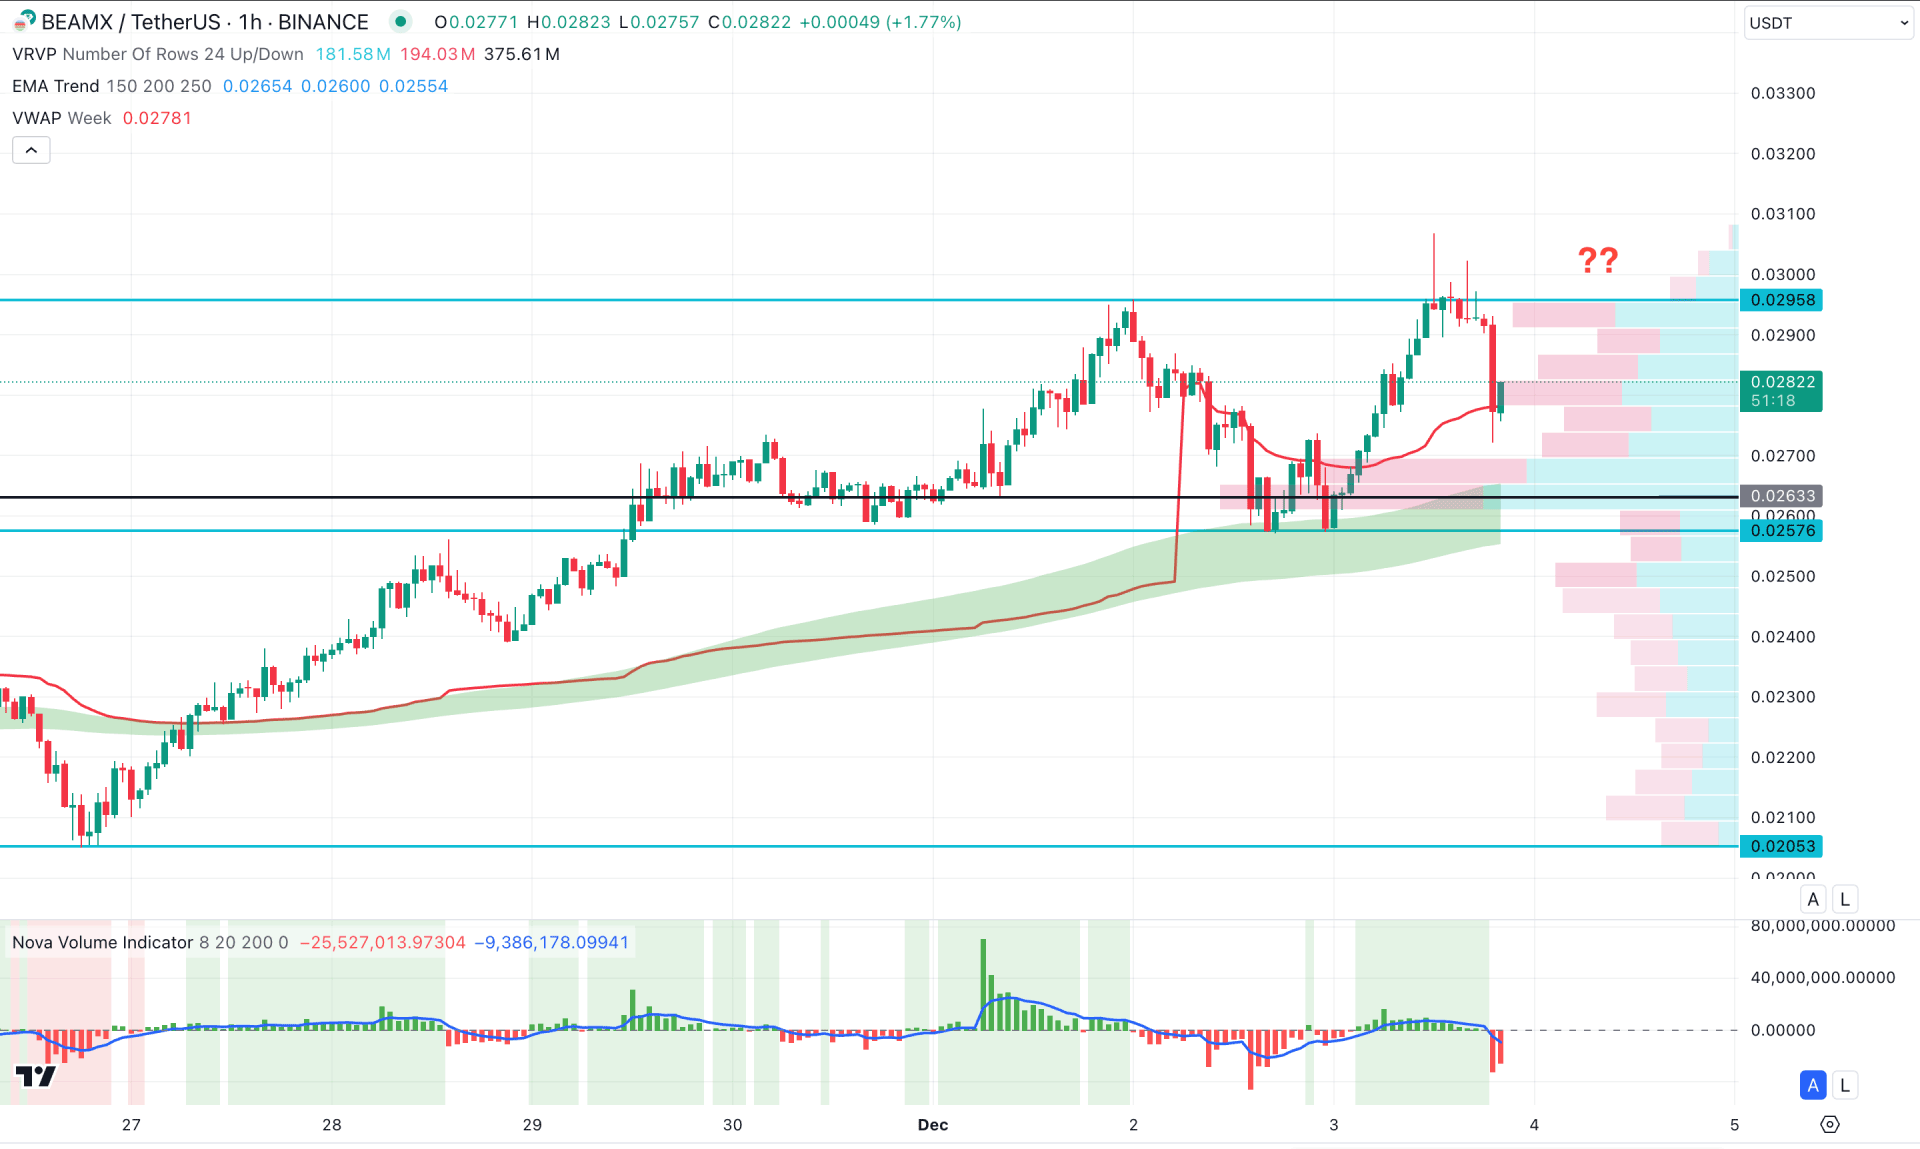The height and width of the screenshot is (1149, 1920).
Task: Open the USDT currency dropdown
Action: coord(1828,23)
